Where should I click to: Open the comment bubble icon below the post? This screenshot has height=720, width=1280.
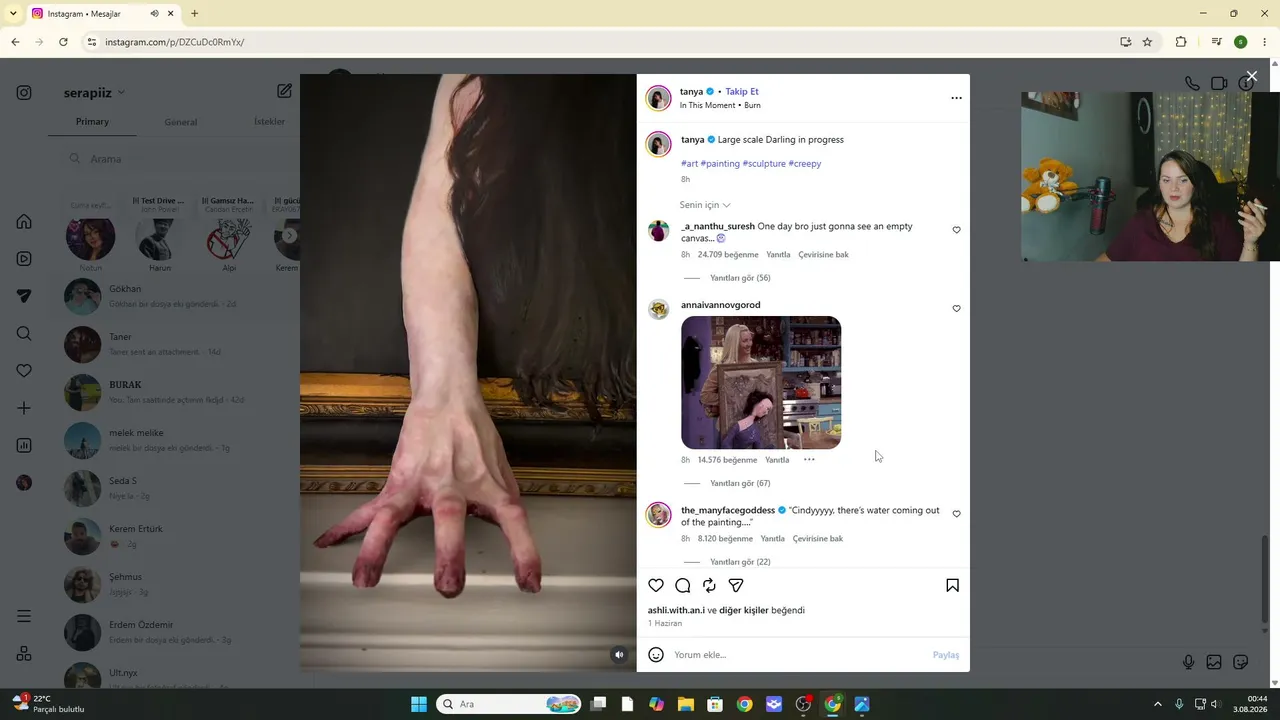point(683,586)
